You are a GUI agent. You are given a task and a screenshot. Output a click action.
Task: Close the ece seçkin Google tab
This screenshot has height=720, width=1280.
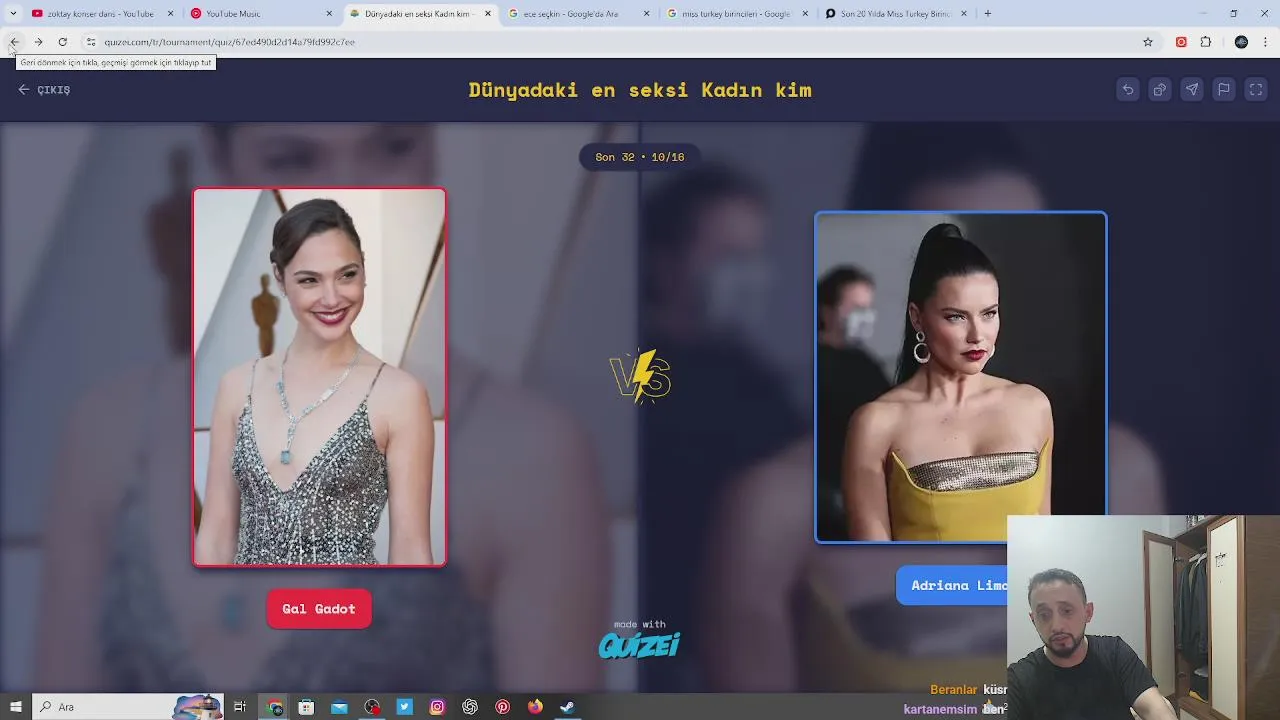(647, 14)
